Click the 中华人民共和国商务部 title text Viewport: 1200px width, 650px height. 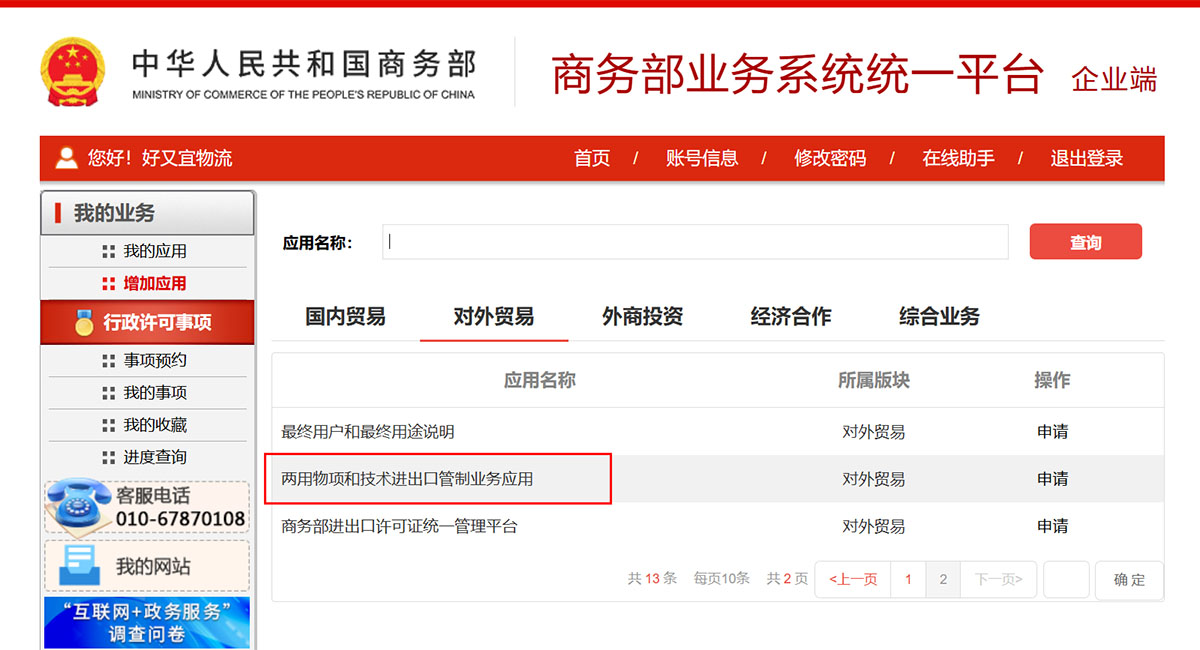[304, 64]
